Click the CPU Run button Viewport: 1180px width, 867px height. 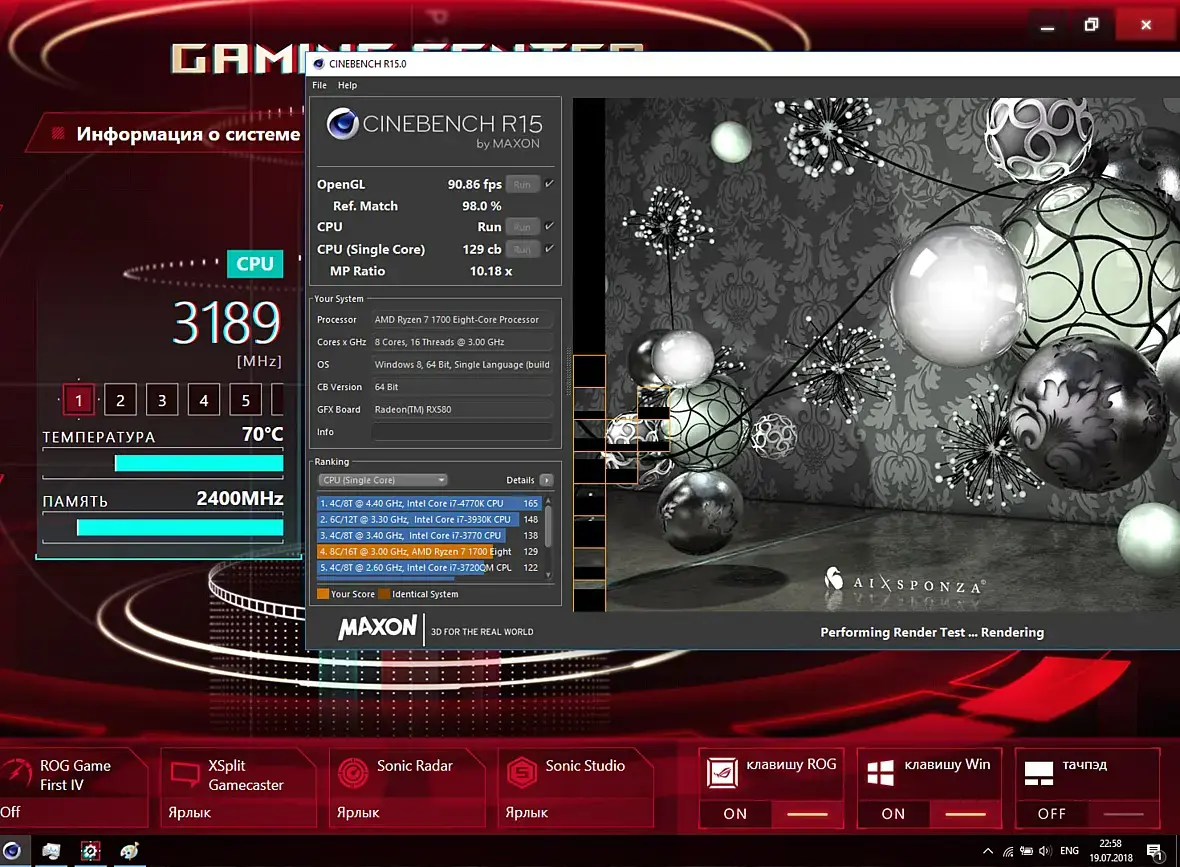point(522,227)
